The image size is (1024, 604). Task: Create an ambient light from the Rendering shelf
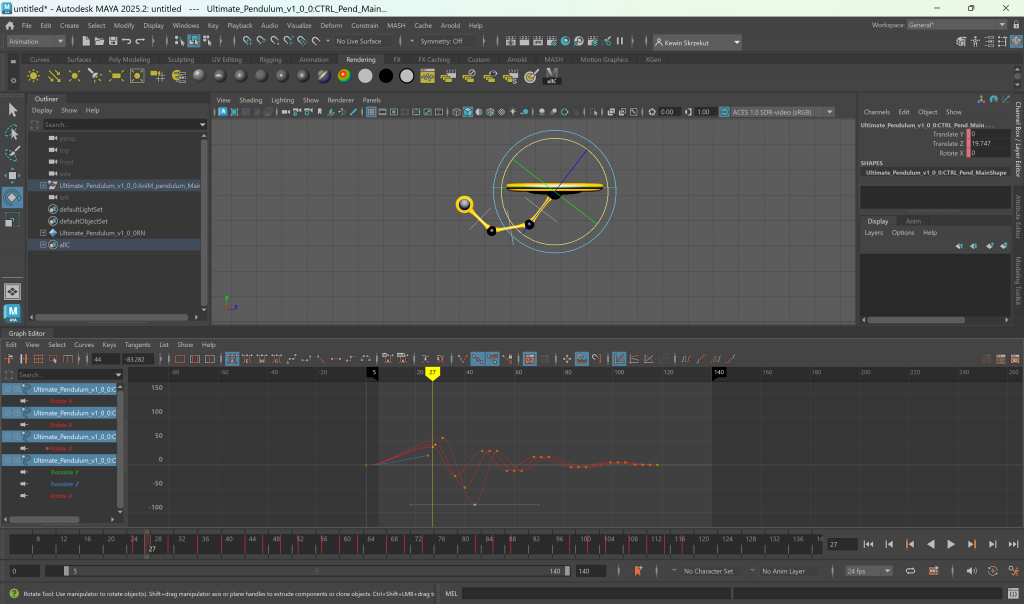click(33, 76)
